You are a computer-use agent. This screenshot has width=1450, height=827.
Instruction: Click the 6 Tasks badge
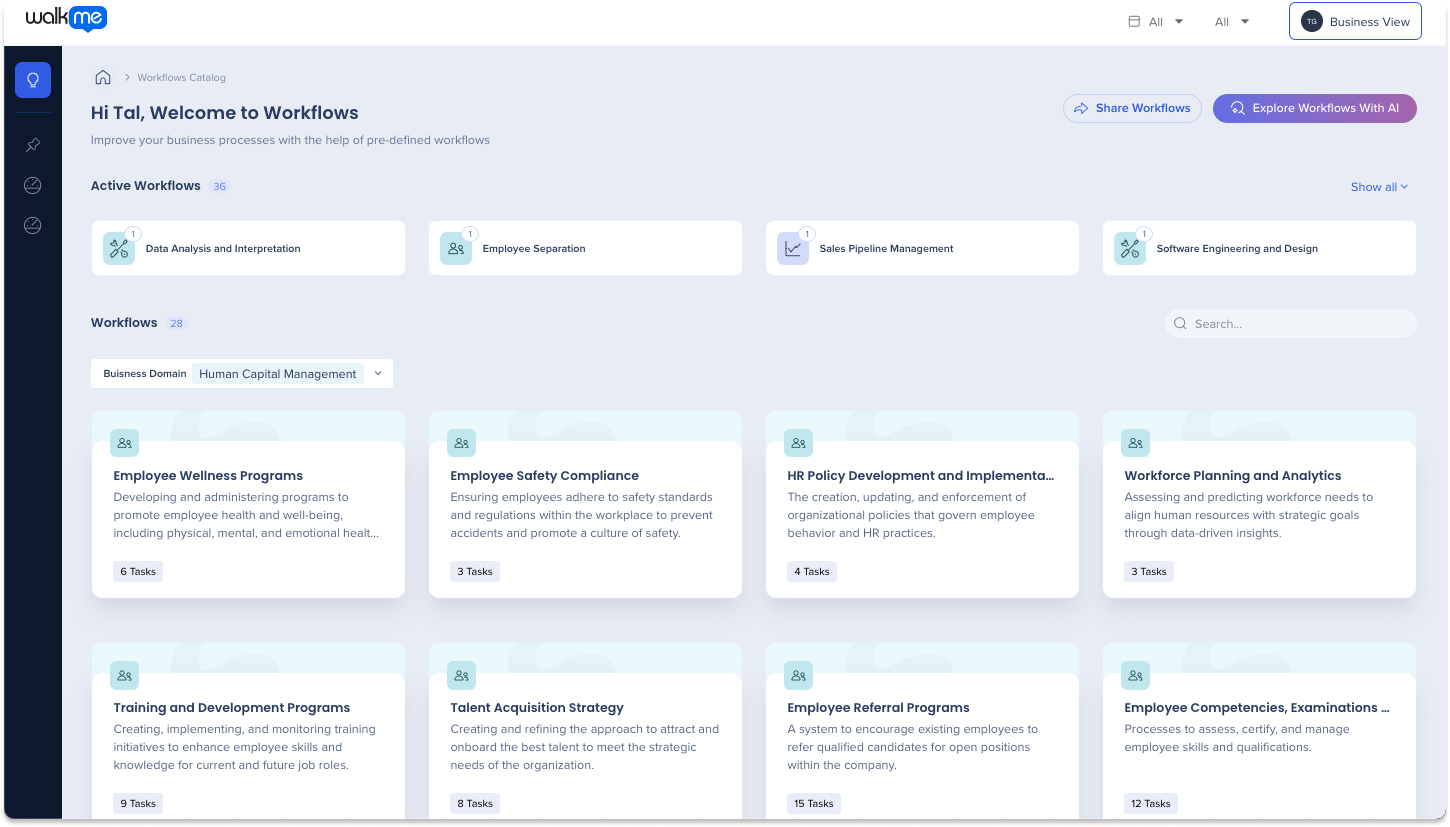click(x=138, y=572)
